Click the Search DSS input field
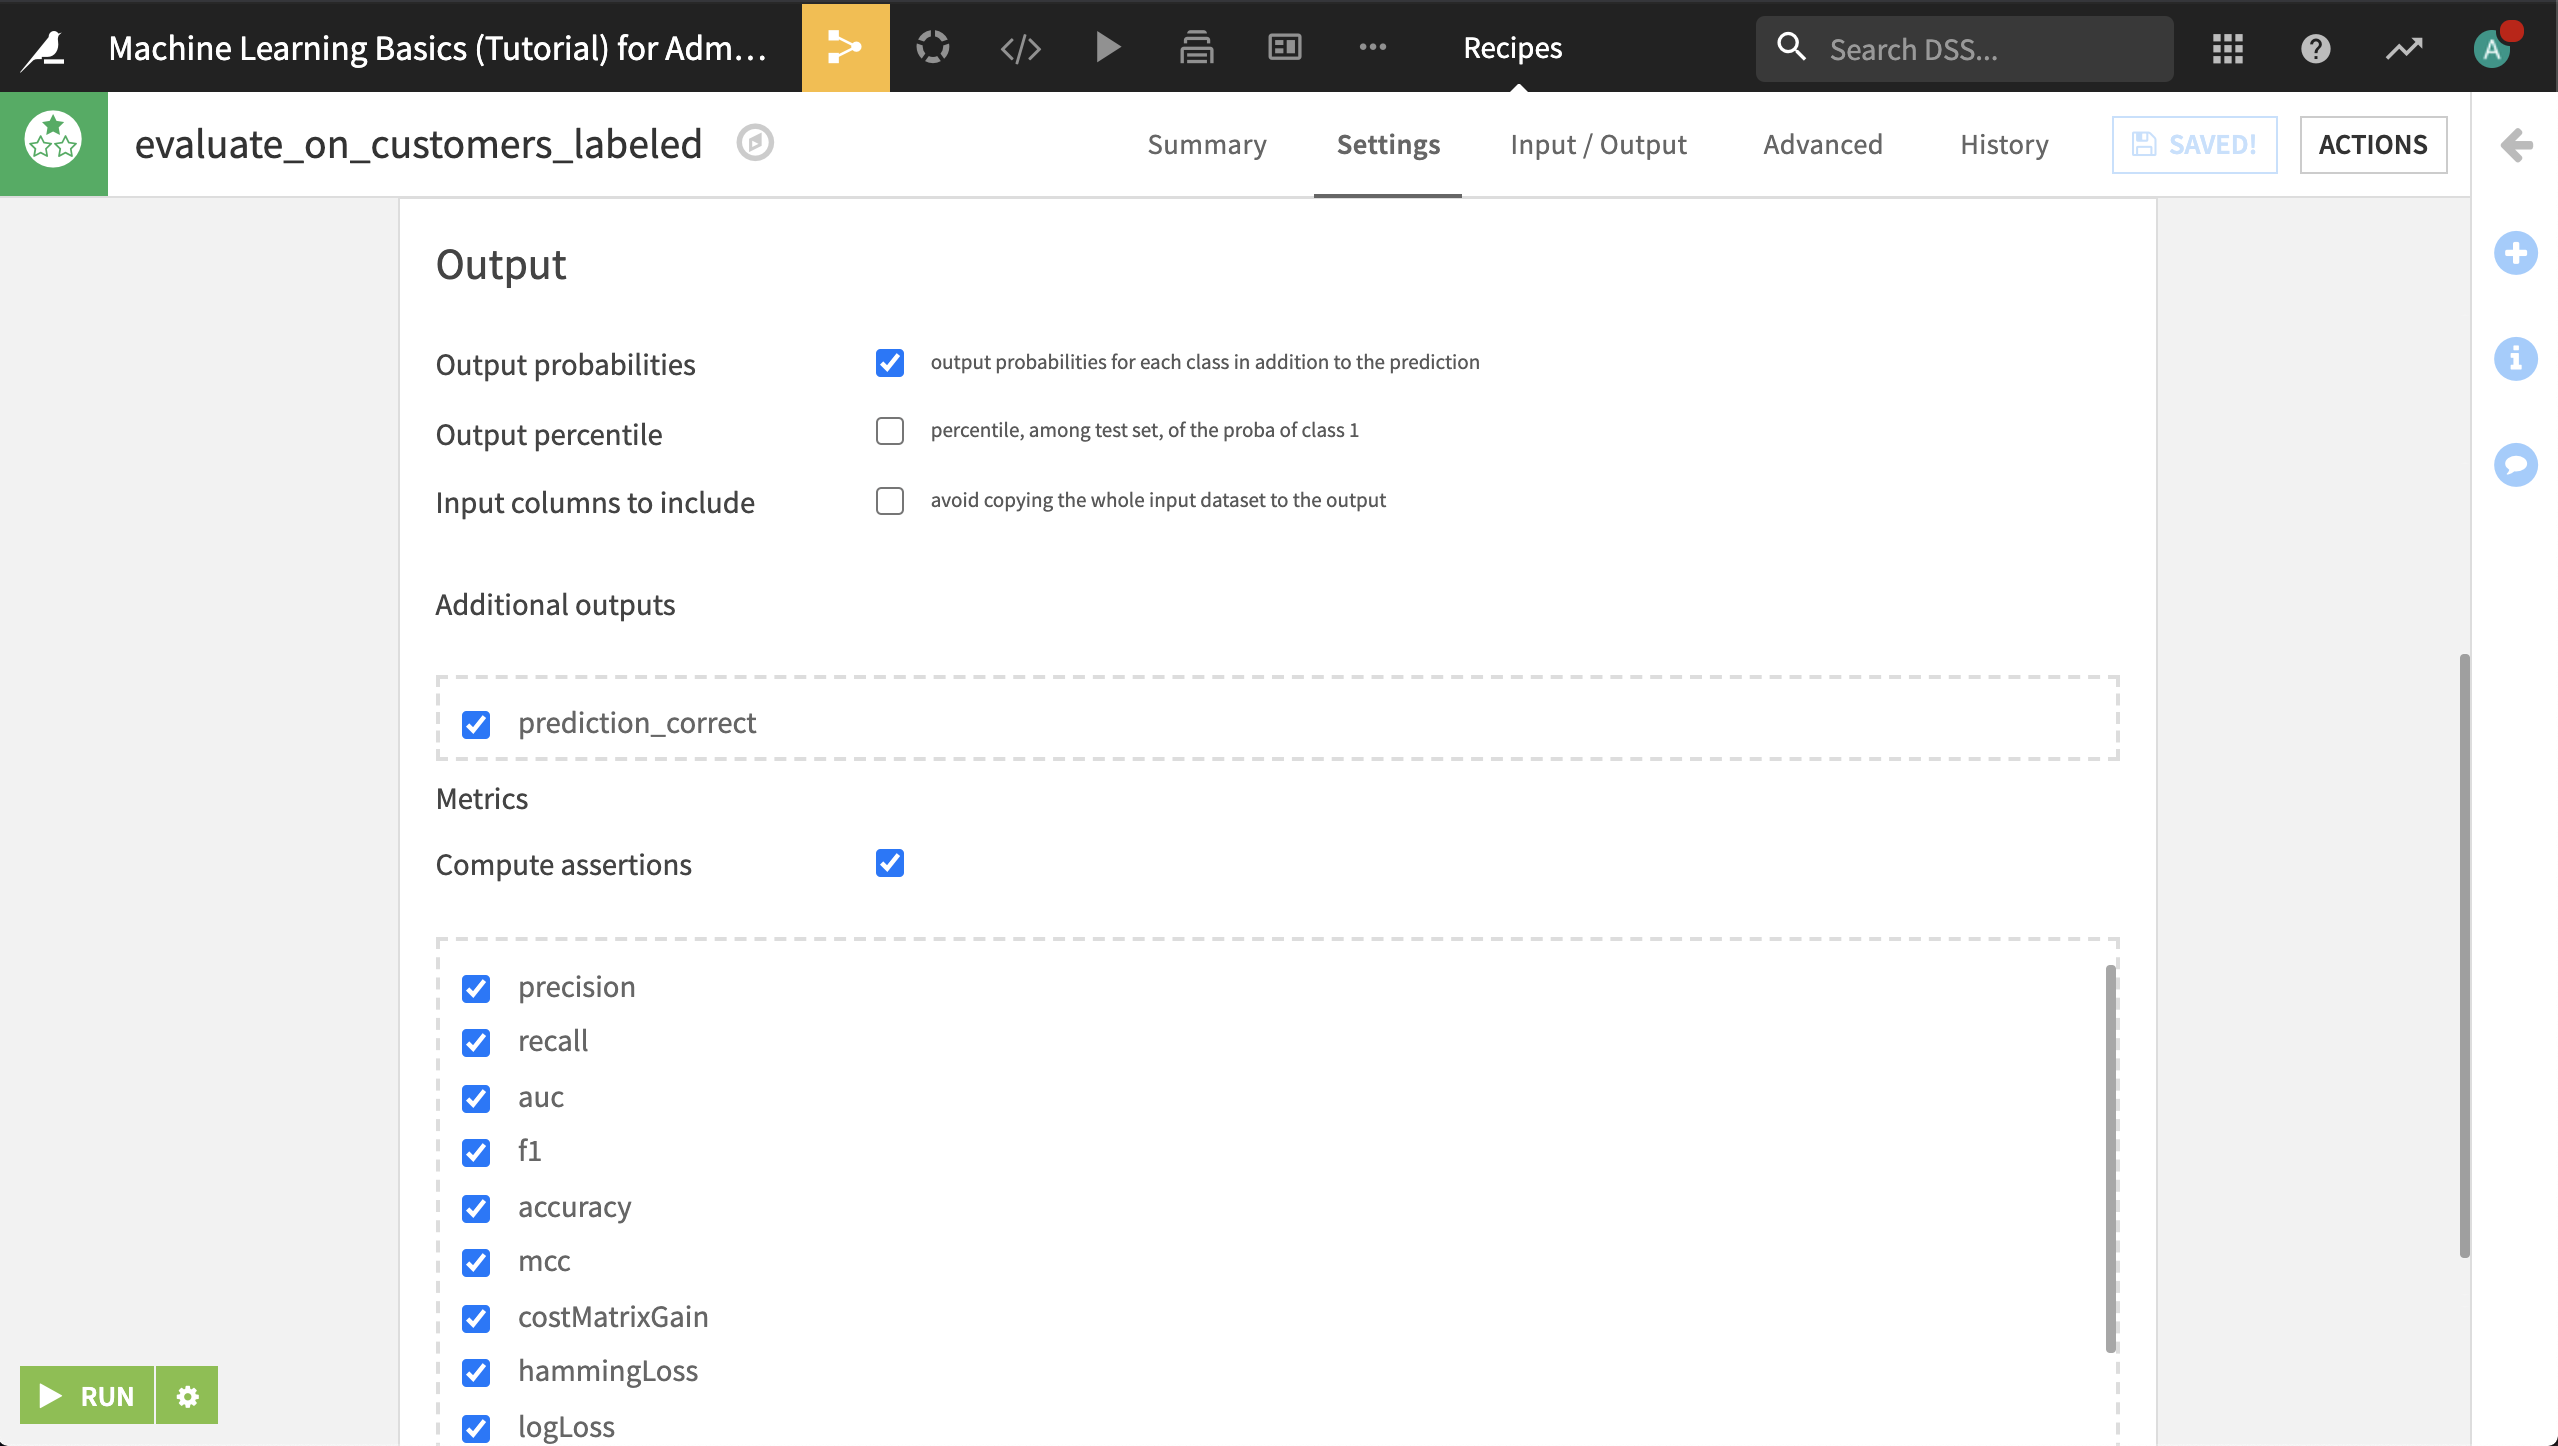 (1964, 48)
